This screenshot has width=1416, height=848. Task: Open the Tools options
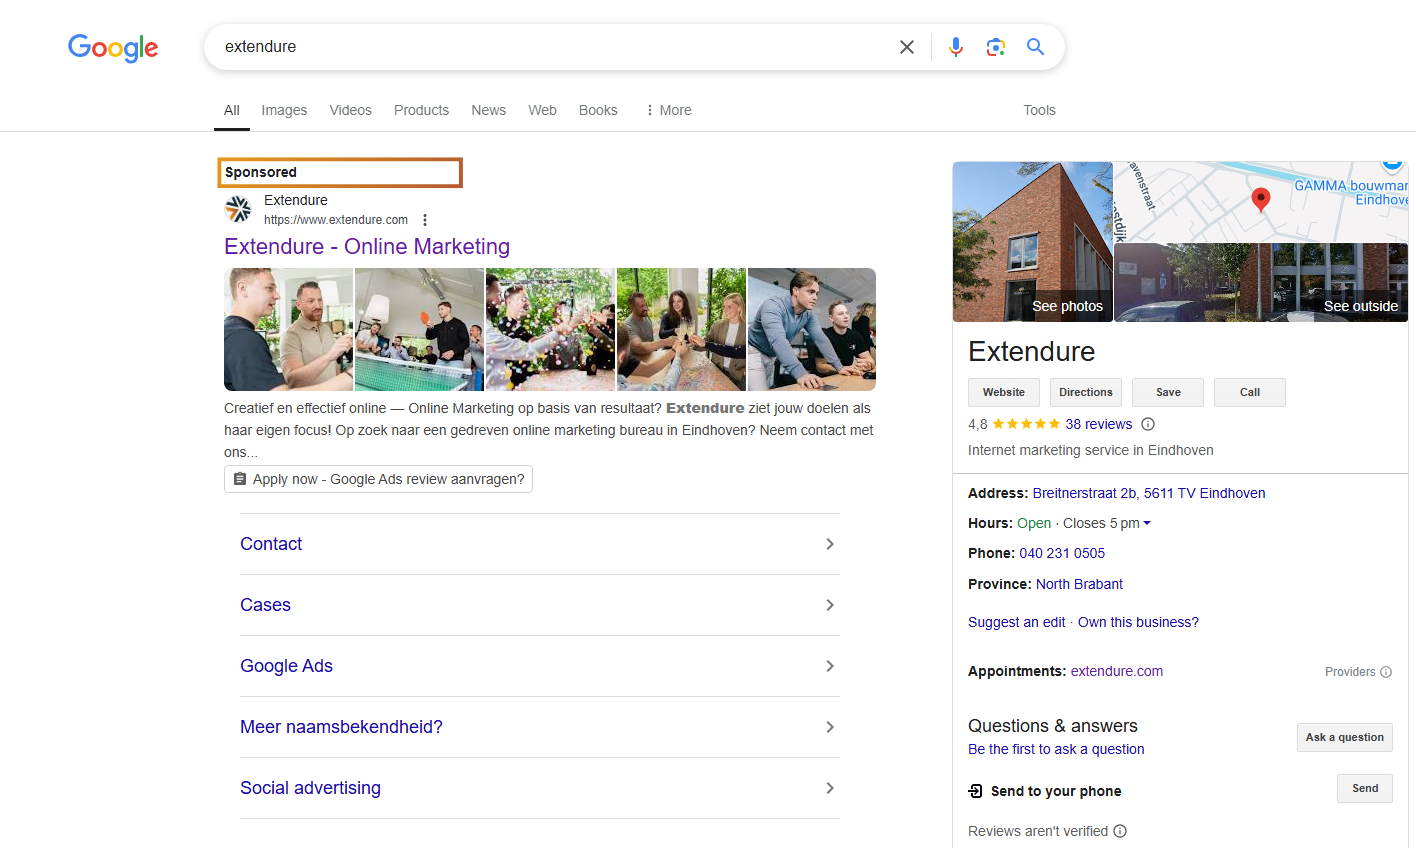(x=1039, y=110)
